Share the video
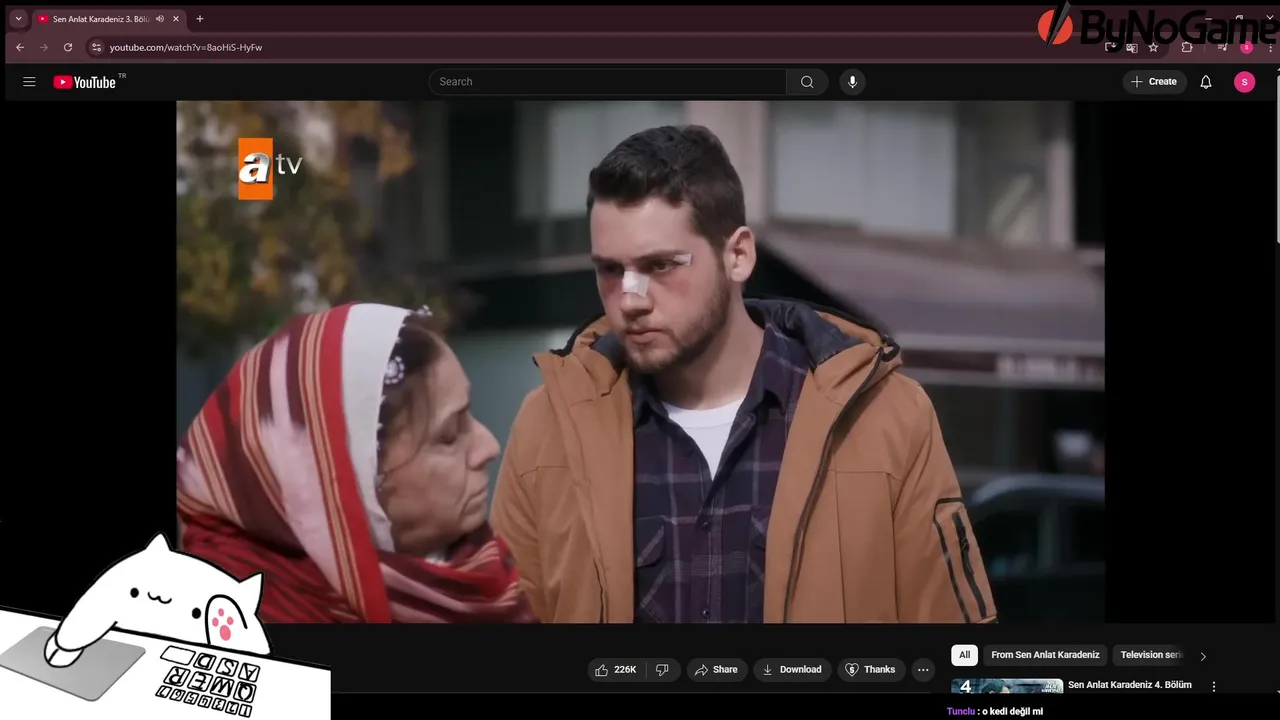This screenshot has height=720, width=1280. 716,670
